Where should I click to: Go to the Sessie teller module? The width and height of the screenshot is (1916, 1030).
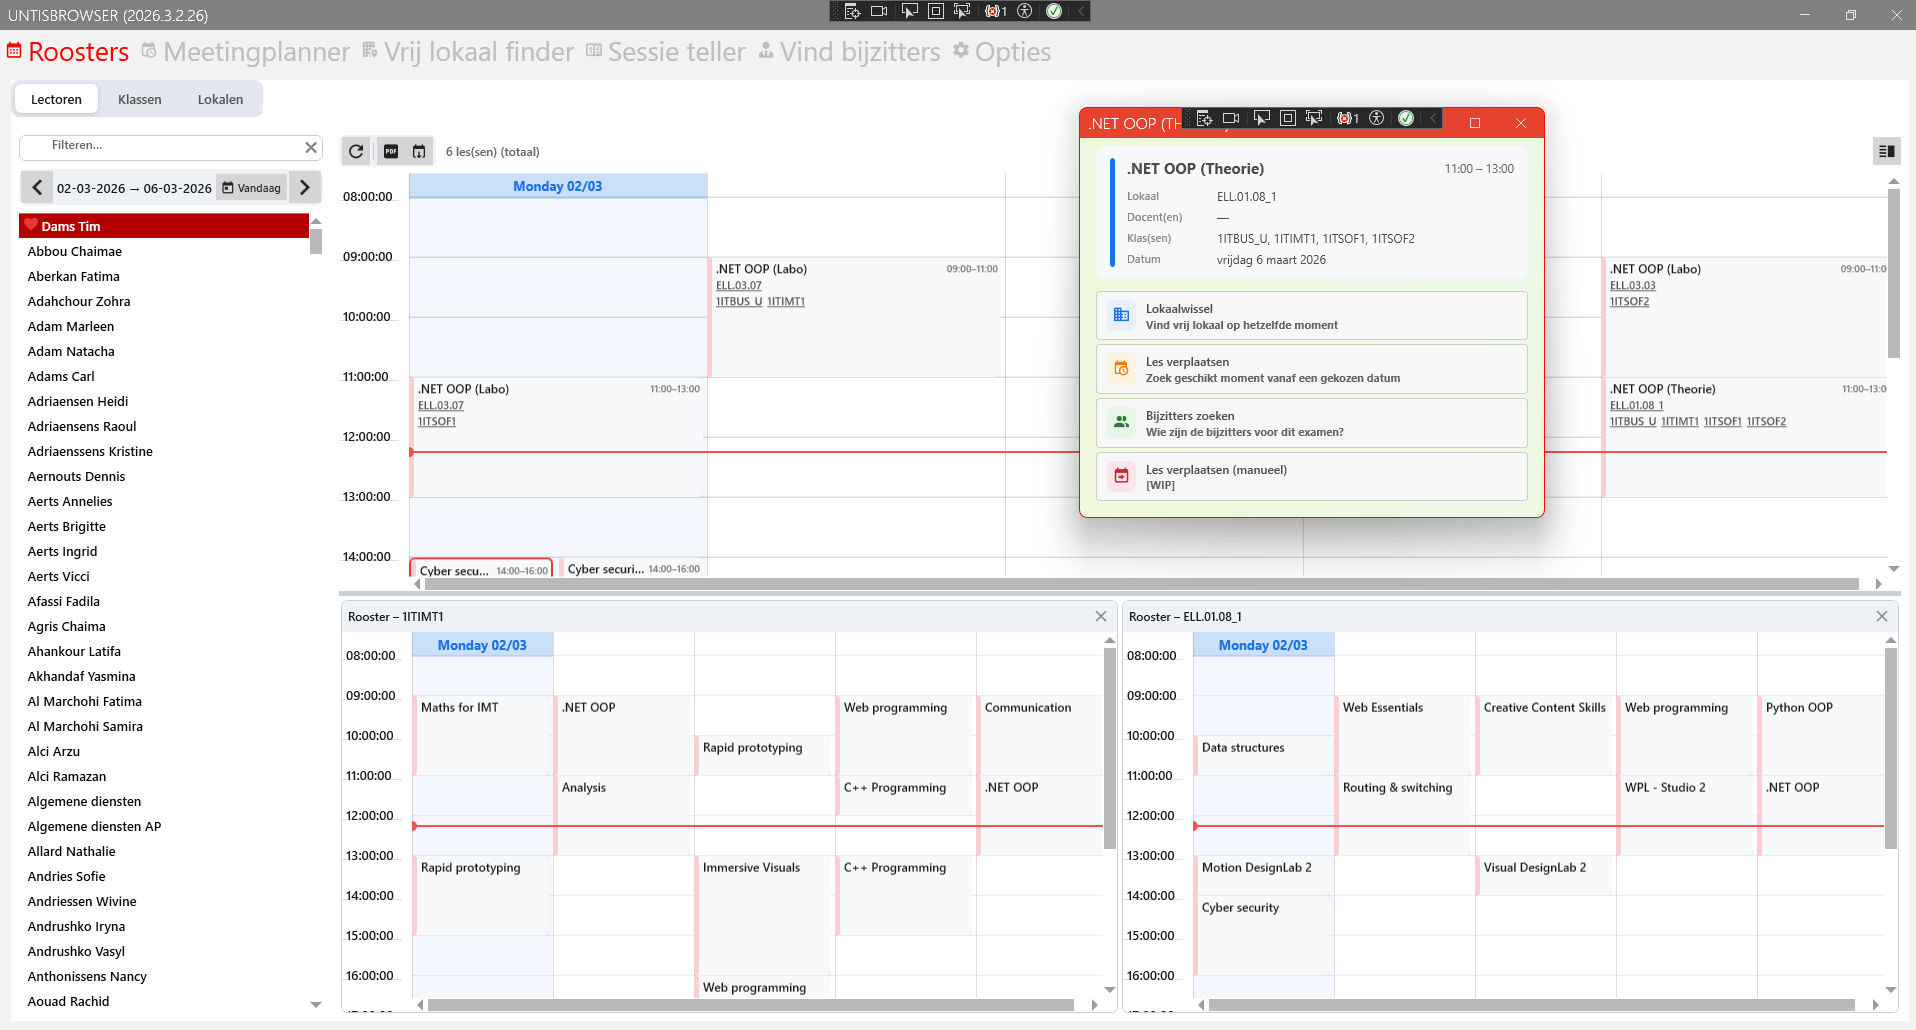pos(666,52)
